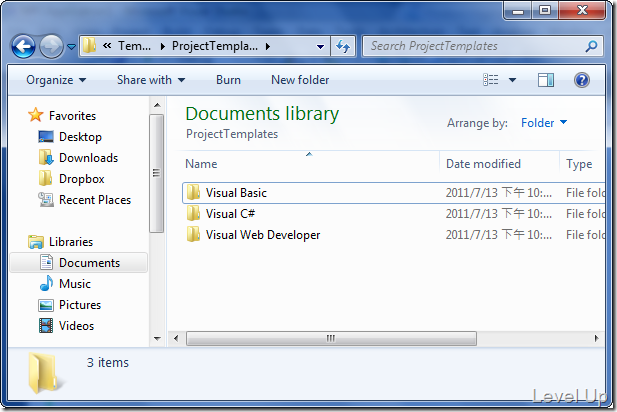Open the Dropbox favorite

81,179
